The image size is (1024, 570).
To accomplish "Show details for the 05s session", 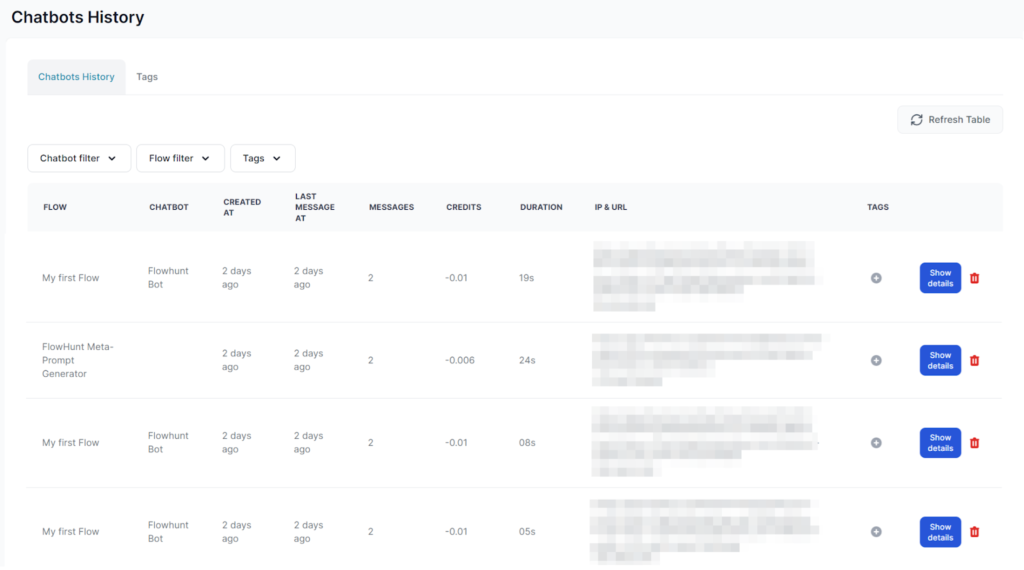I will pyautogui.click(x=940, y=532).
